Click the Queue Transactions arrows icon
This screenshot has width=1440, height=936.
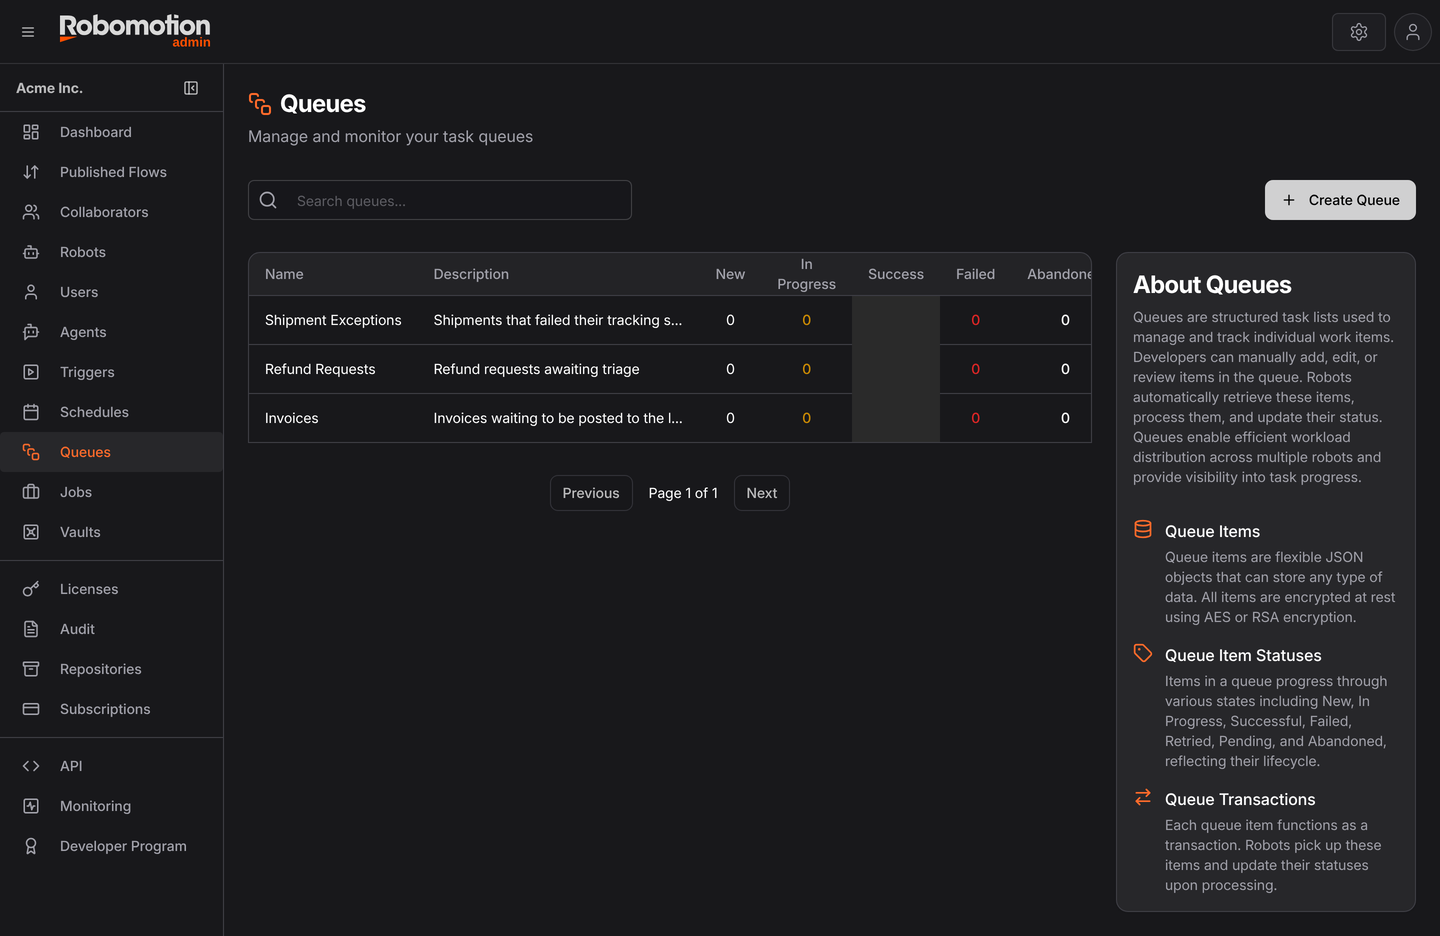(1143, 797)
